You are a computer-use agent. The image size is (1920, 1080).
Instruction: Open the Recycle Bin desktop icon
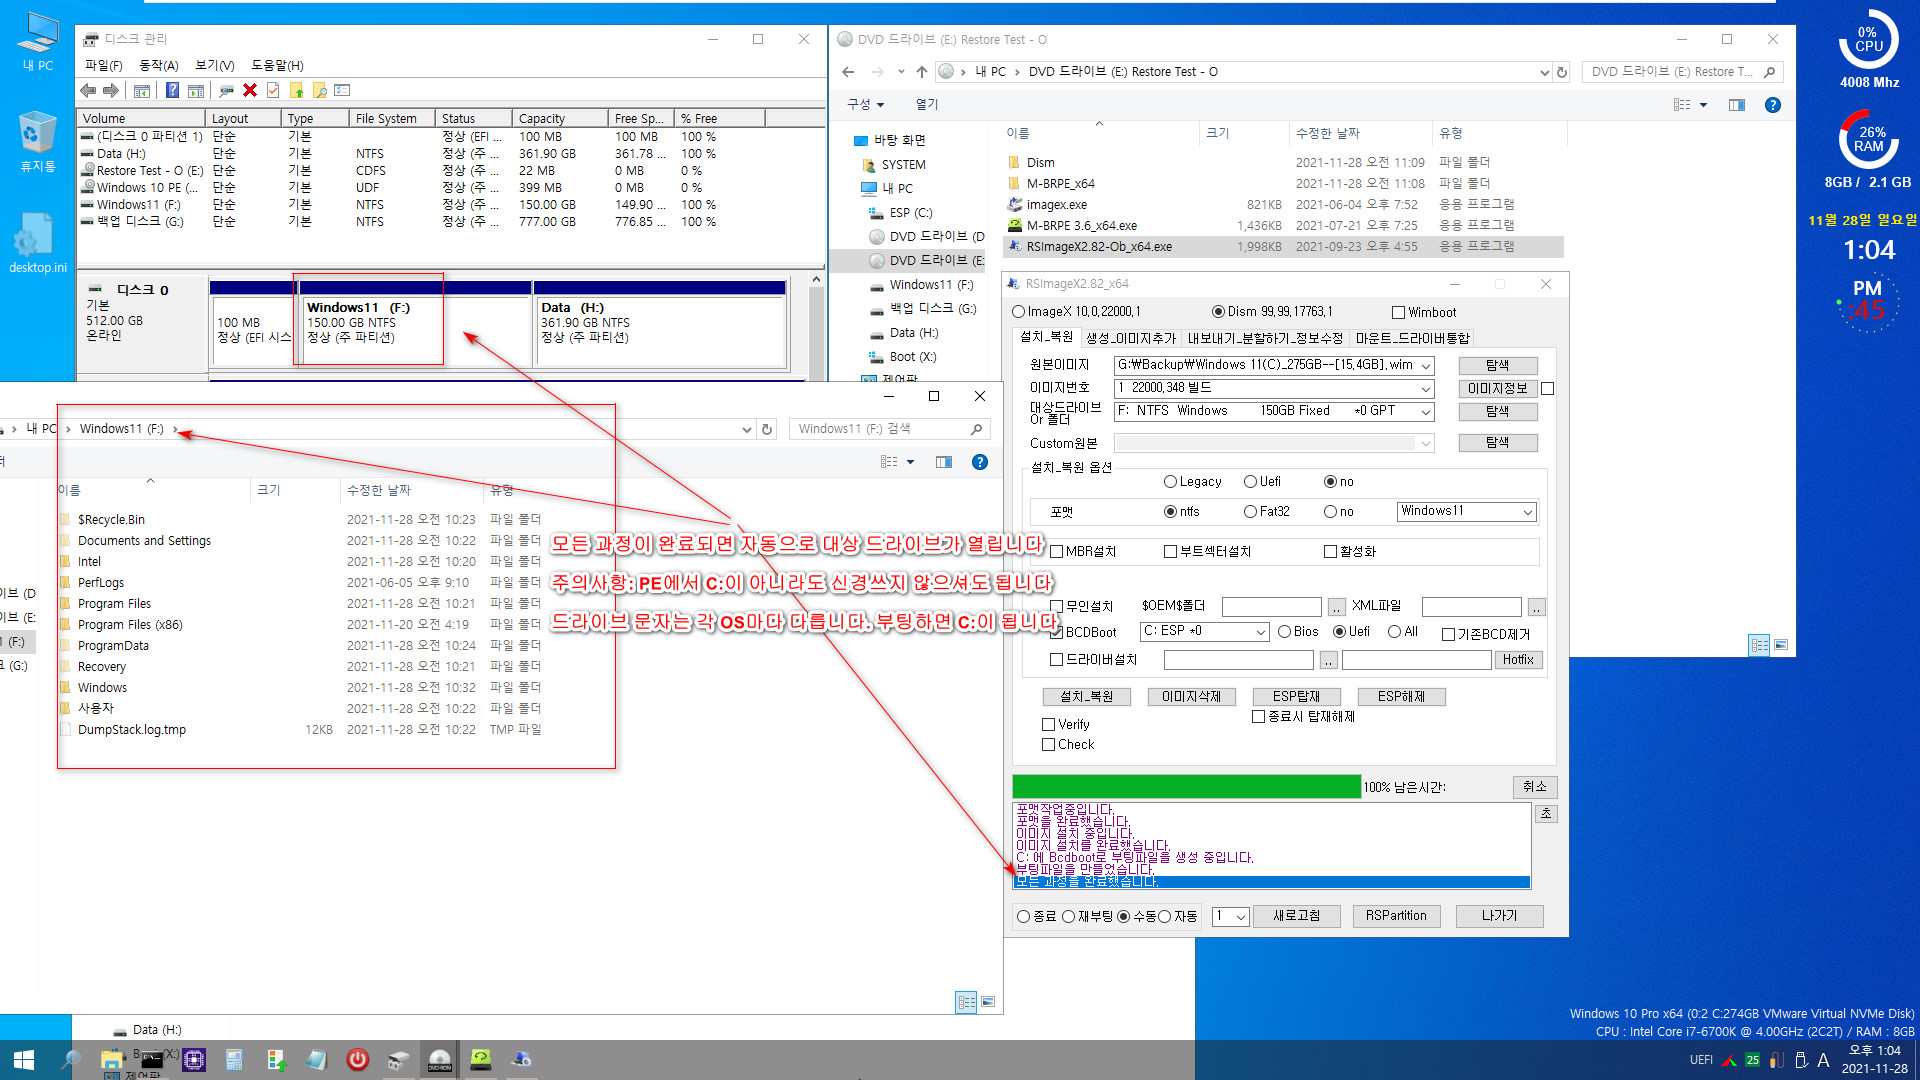[37, 142]
